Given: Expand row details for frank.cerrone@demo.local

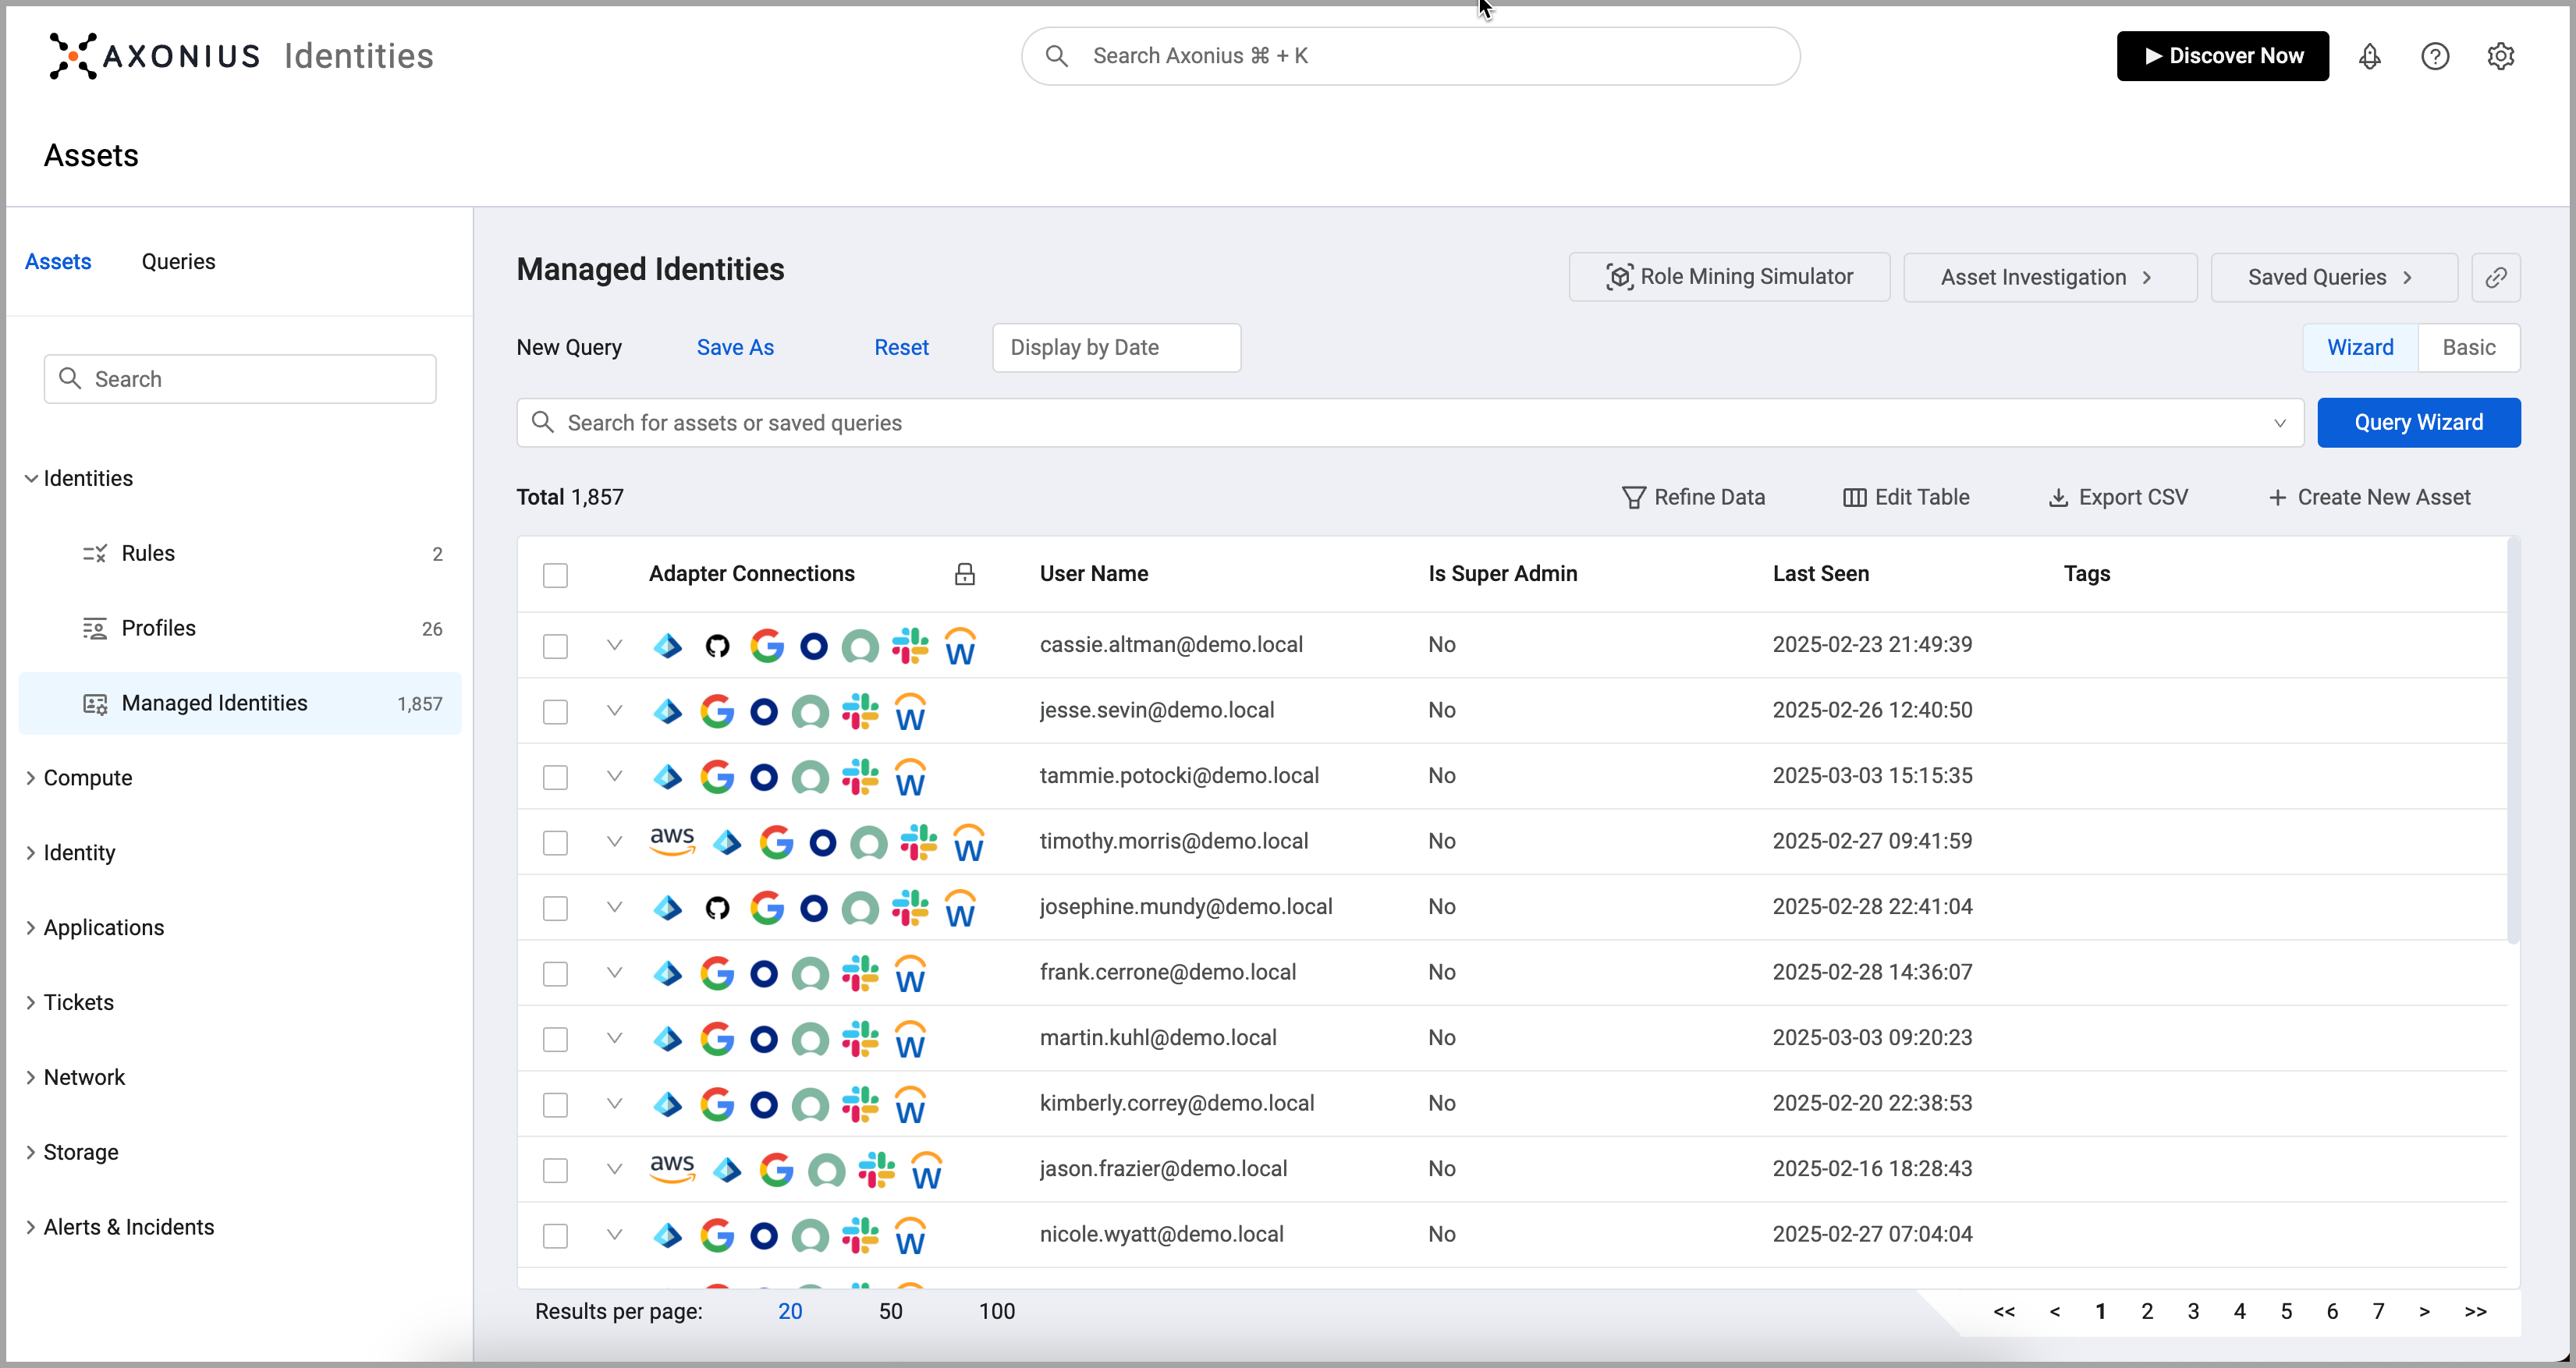Looking at the screenshot, I should tap(614, 972).
